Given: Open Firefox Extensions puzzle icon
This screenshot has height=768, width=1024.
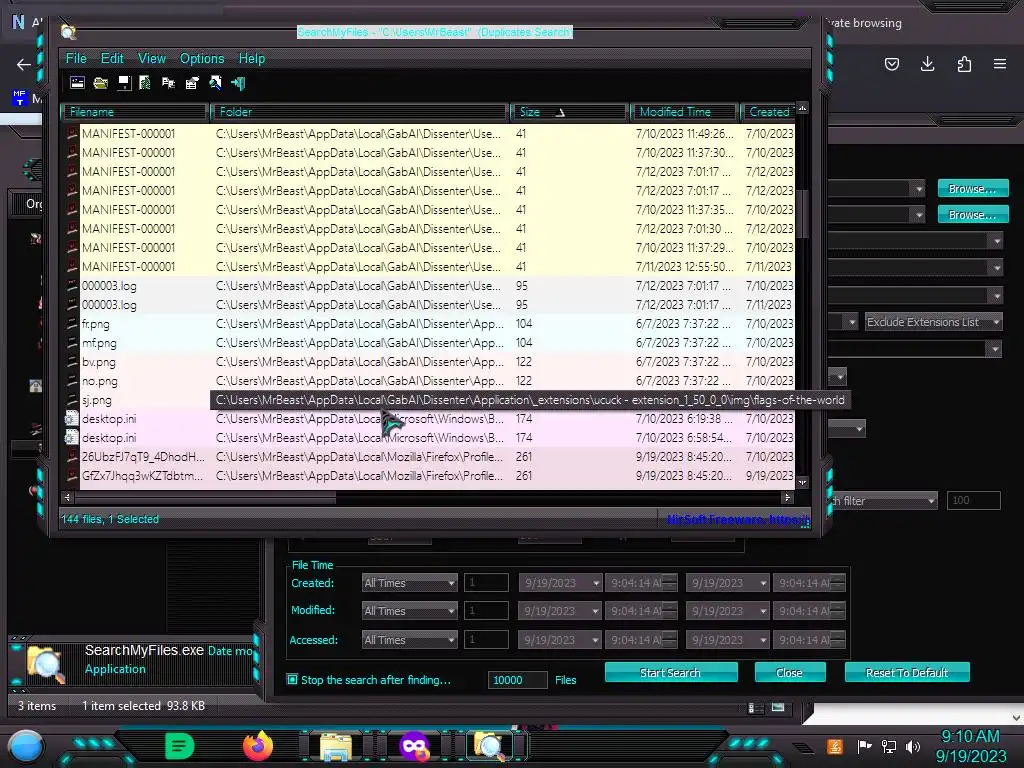Looking at the screenshot, I should pos(964,64).
